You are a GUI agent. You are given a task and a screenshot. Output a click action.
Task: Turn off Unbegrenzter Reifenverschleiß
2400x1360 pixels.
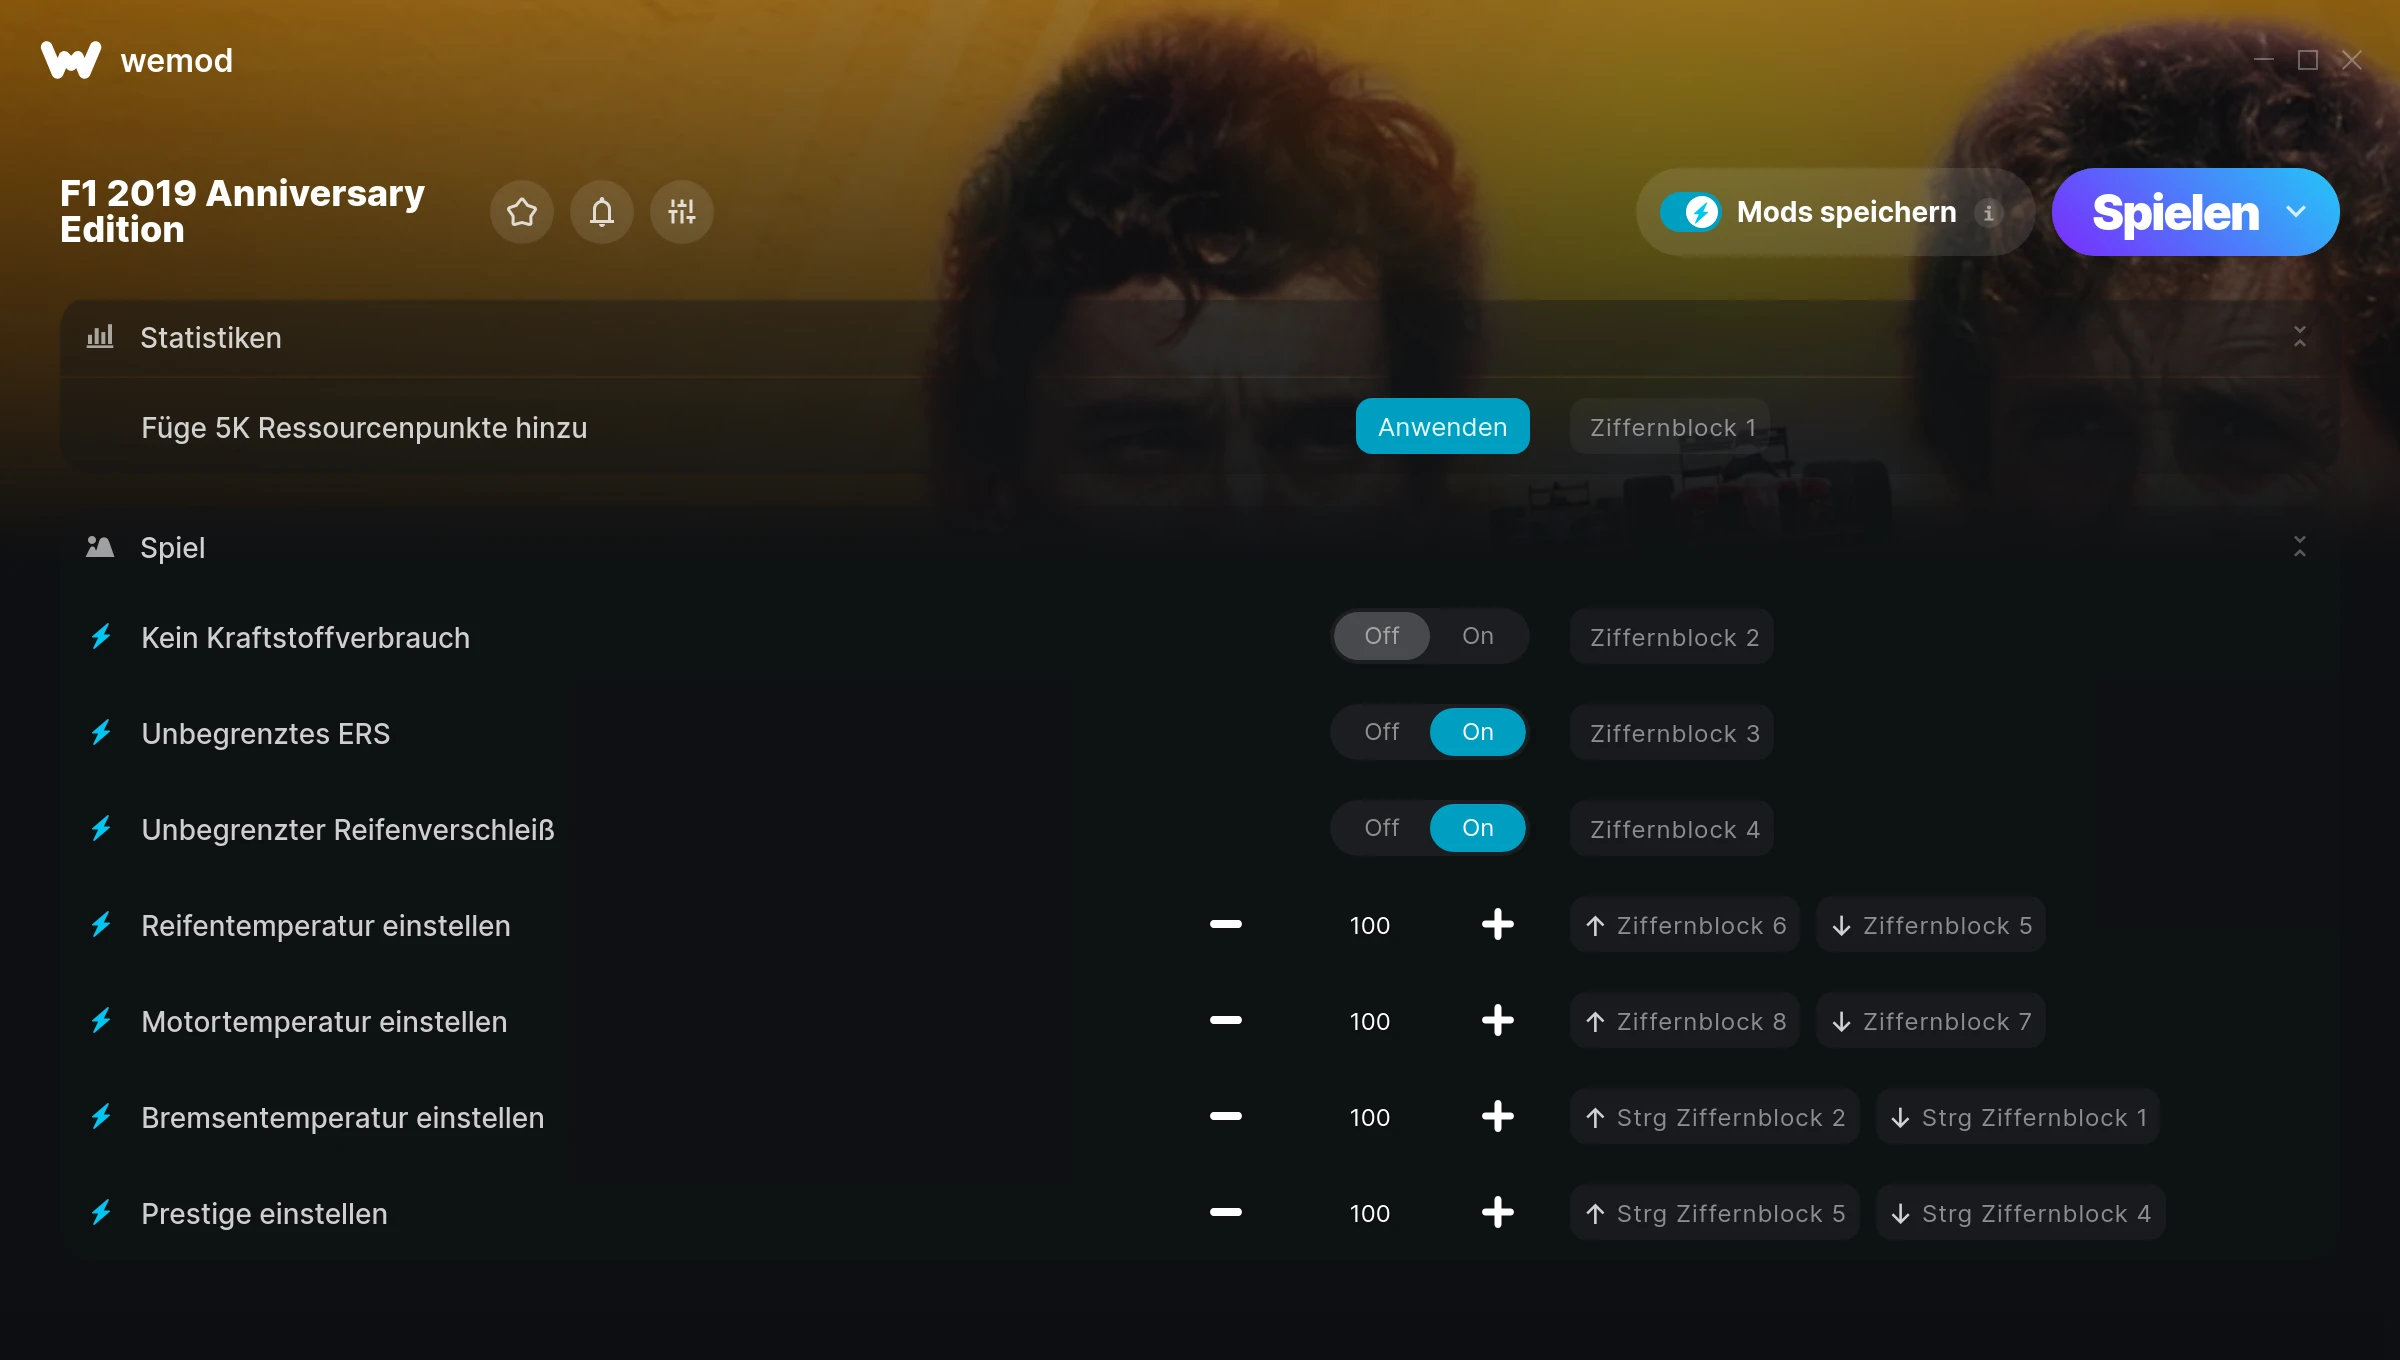[x=1381, y=828]
